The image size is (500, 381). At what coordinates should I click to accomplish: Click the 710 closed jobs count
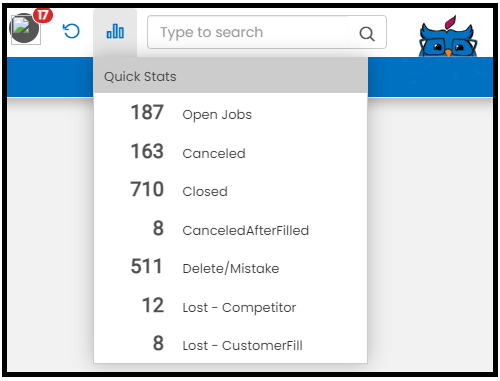point(147,189)
